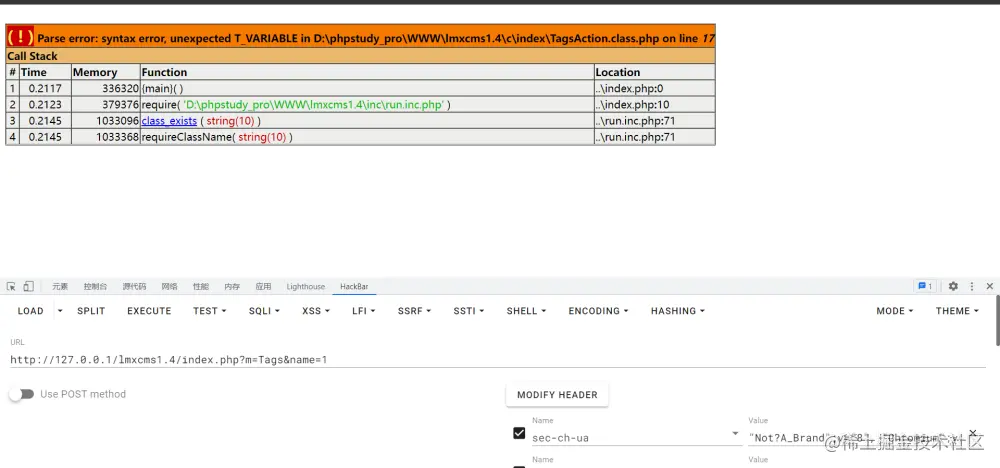The width and height of the screenshot is (1000, 468).
Task: Uncheck the sec-ch-ua header checkbox
Action: [519, 434]
